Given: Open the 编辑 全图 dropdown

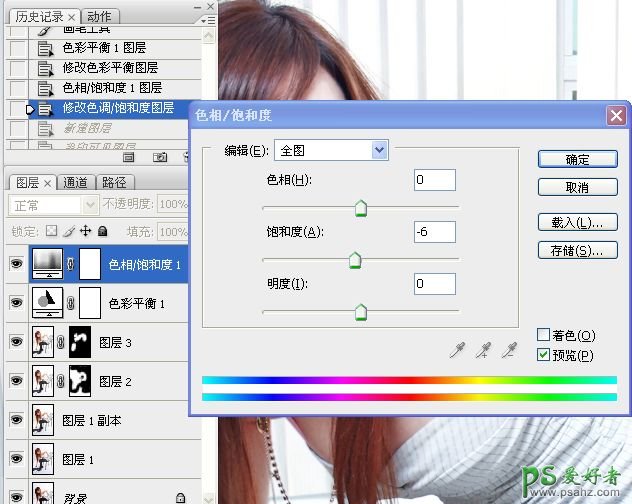Looking at the screenshot, I should coord(331,150).
